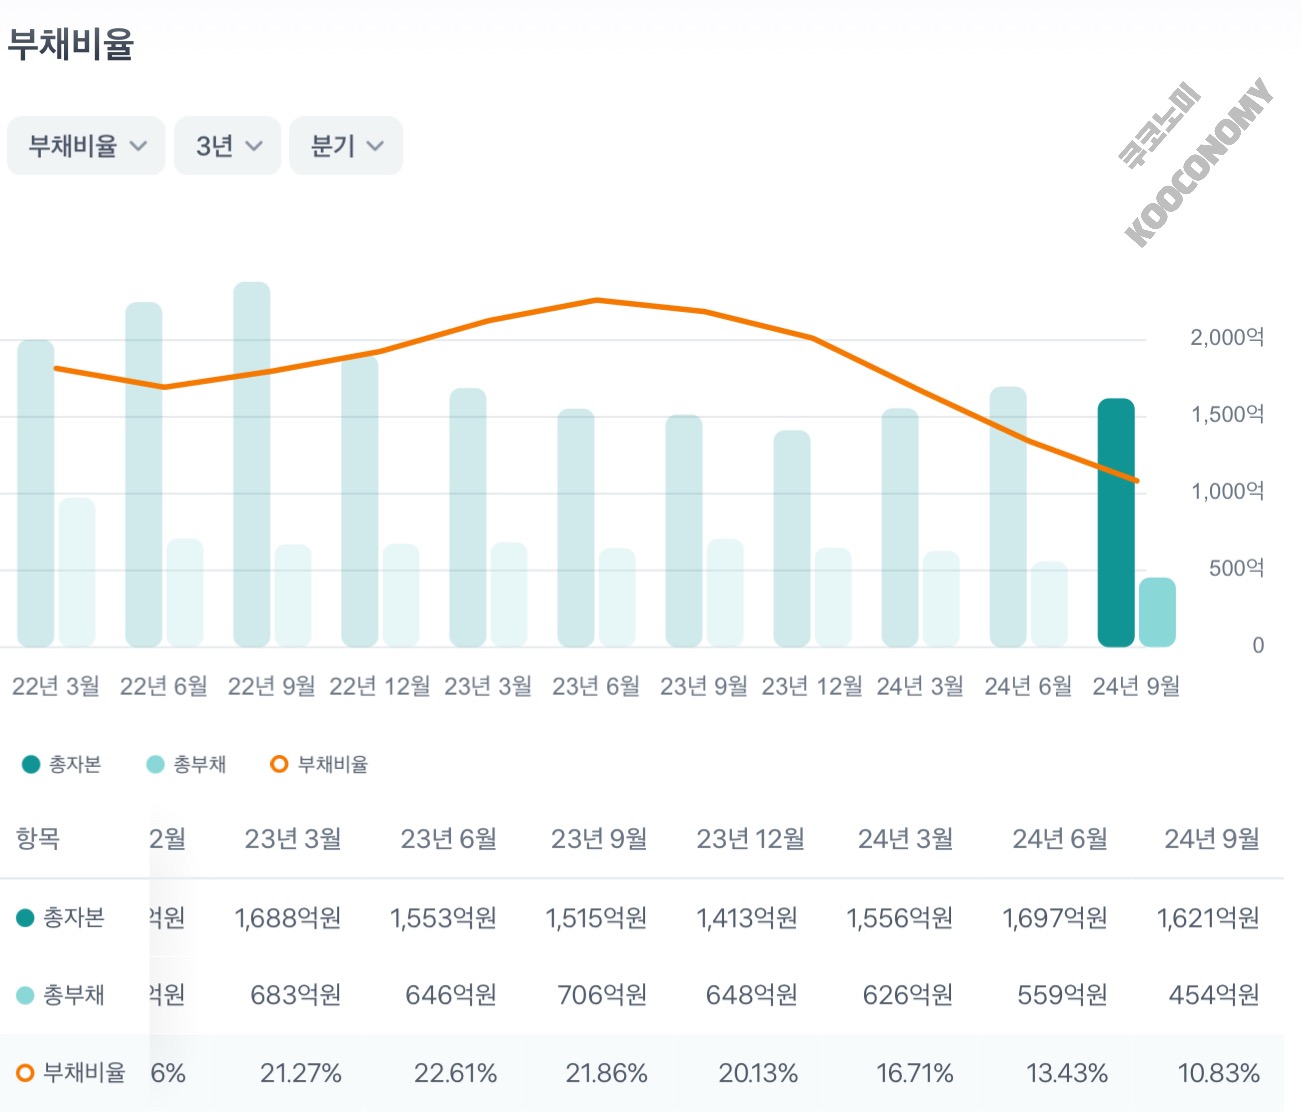Toggle the 총자본 legend item

click(61, 765)
